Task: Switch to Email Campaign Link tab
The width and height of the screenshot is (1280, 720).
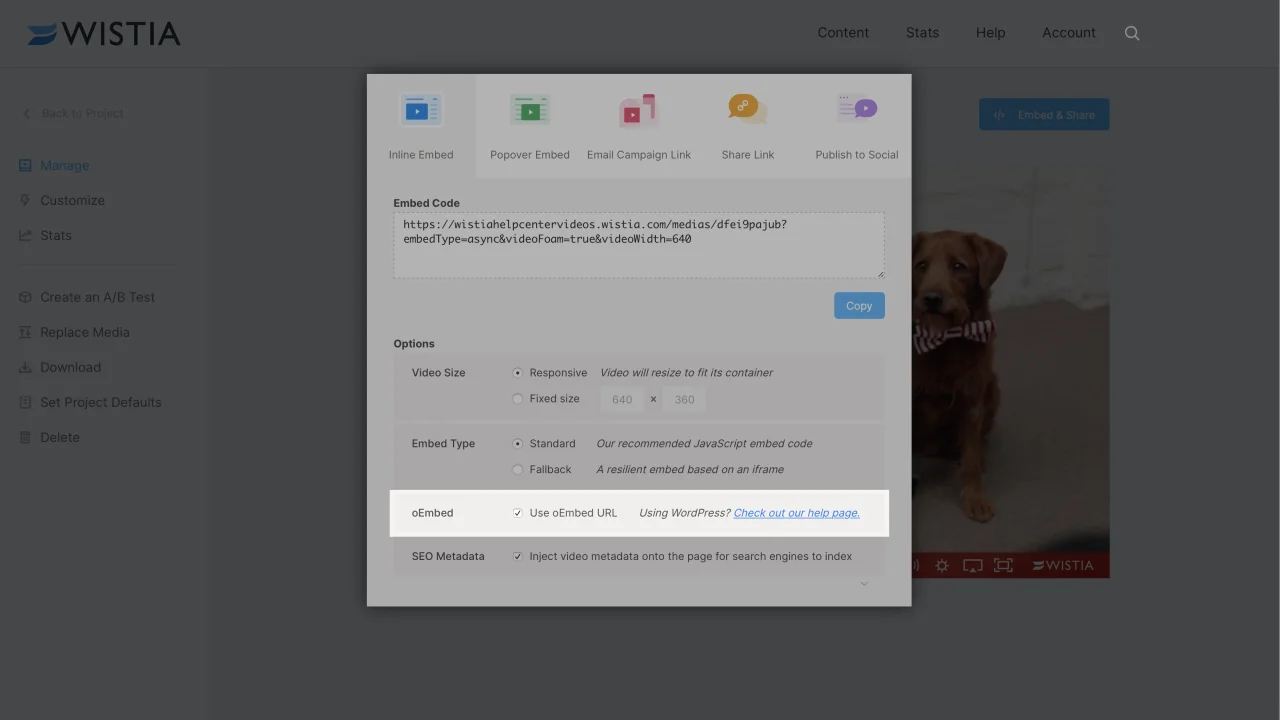Action: point(639,126)
